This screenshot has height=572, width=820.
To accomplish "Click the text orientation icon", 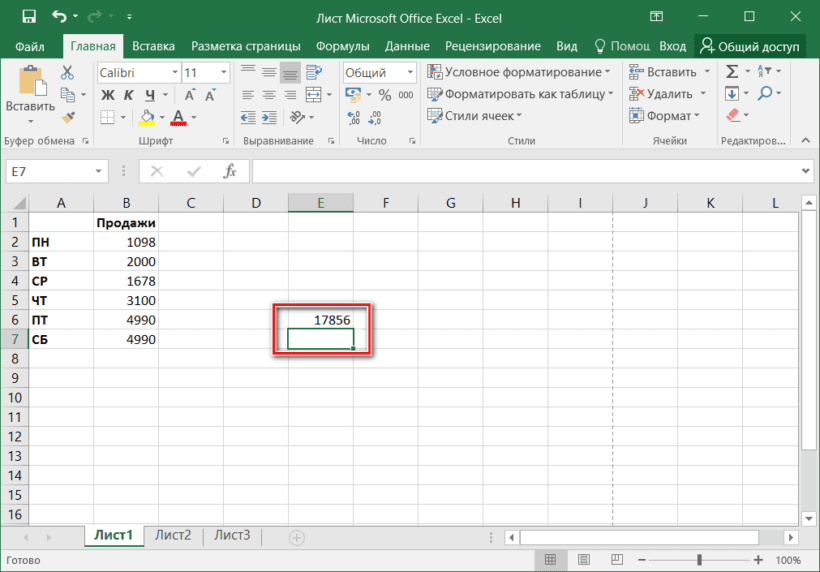I will 298,117.
